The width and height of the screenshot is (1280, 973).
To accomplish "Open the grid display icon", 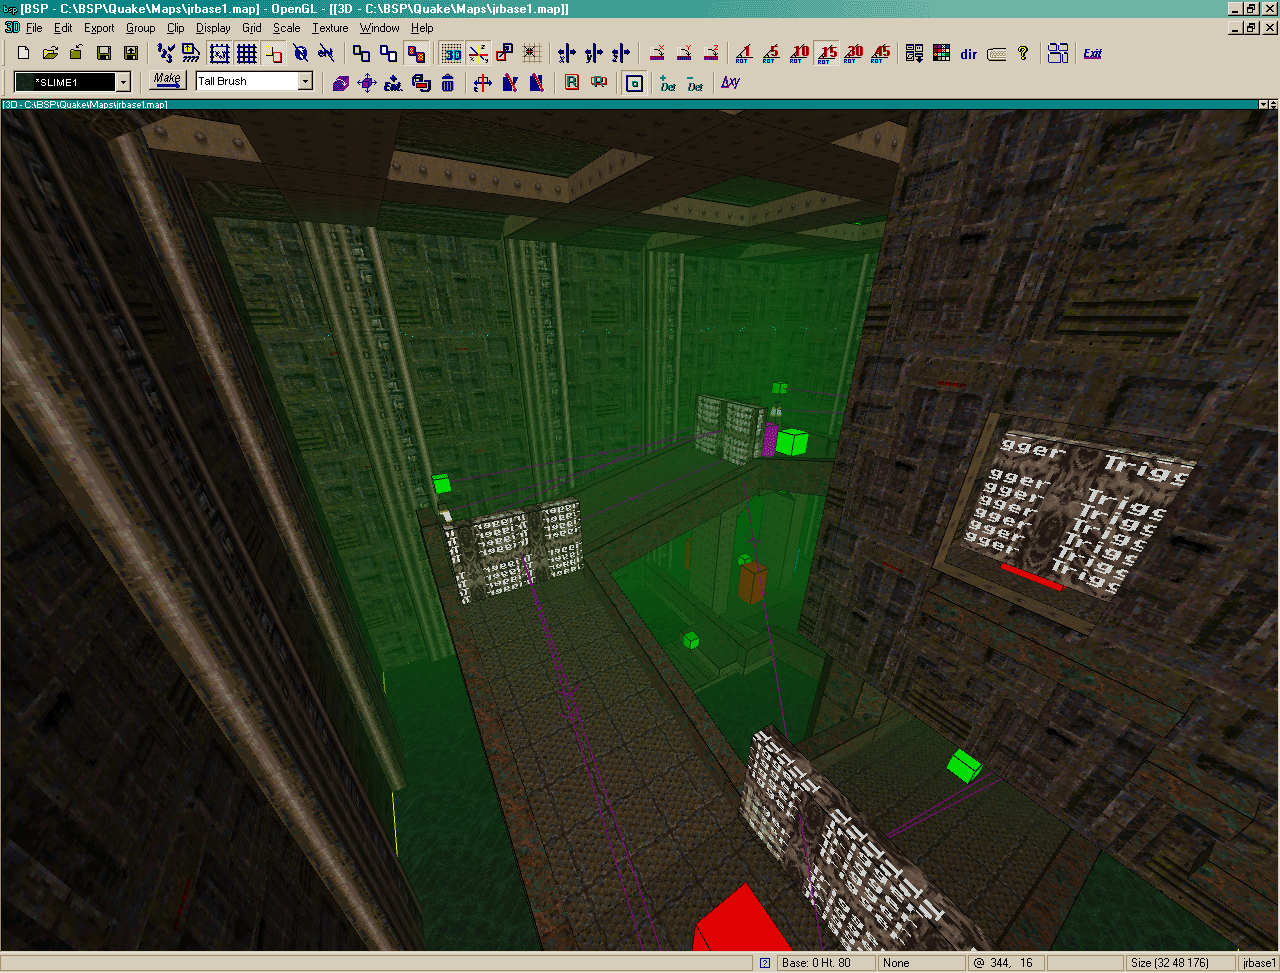I will [246, 53].
